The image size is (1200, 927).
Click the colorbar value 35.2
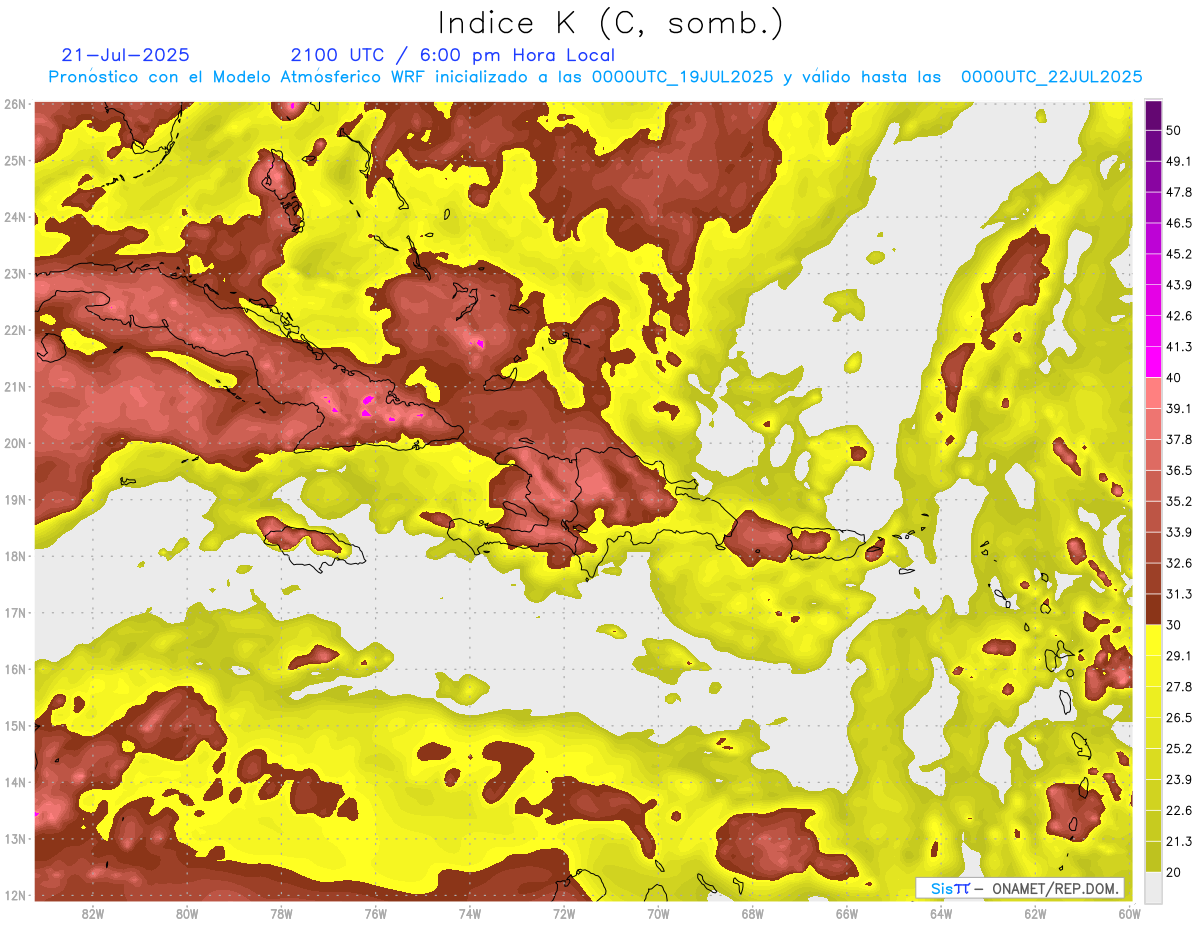tap(1179, 501)
